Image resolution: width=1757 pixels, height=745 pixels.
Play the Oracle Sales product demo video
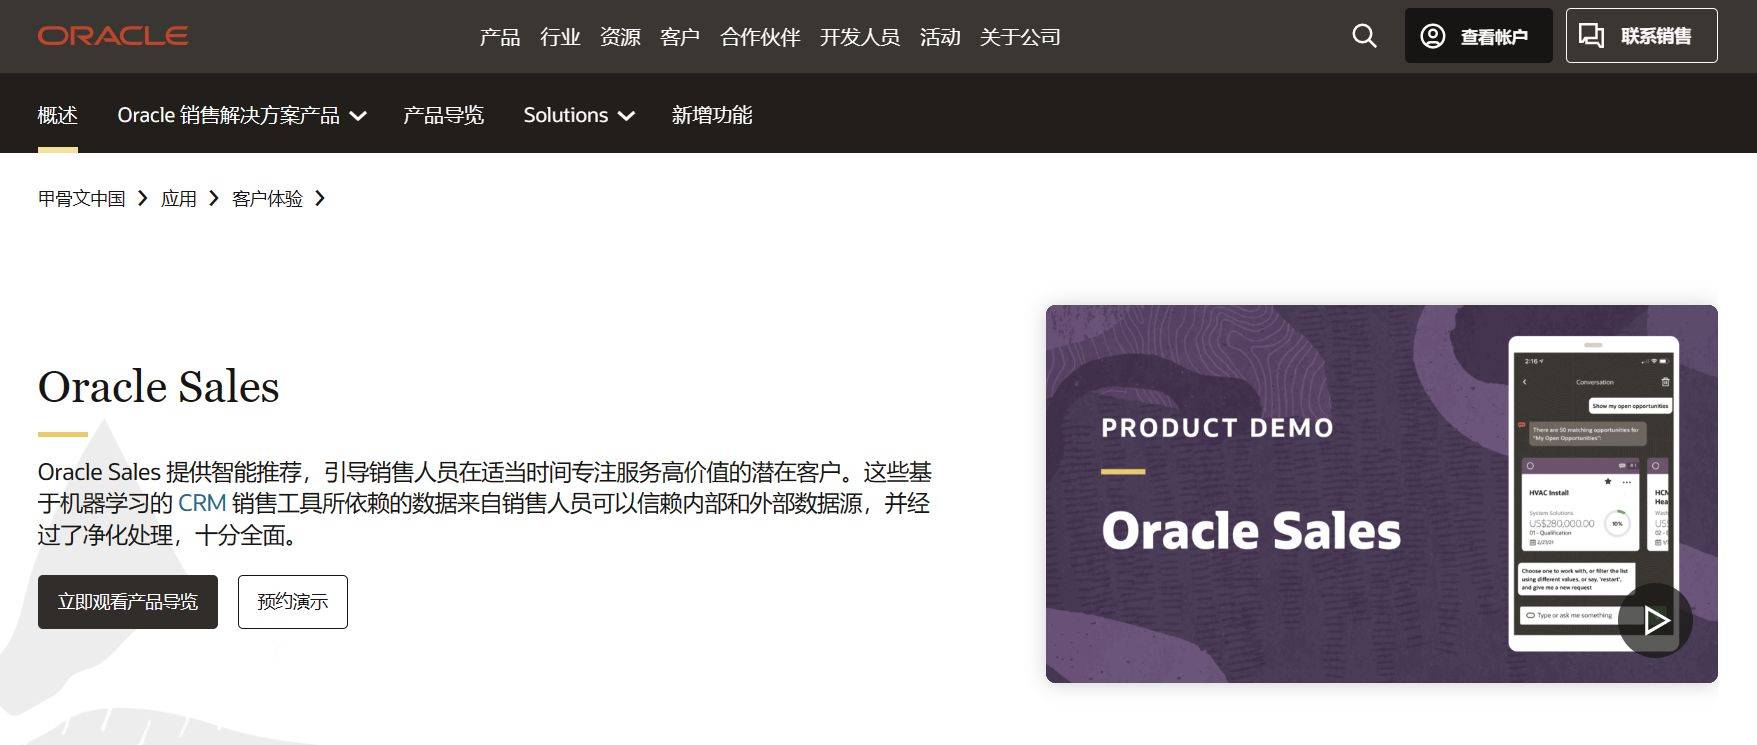(1655, 620)
